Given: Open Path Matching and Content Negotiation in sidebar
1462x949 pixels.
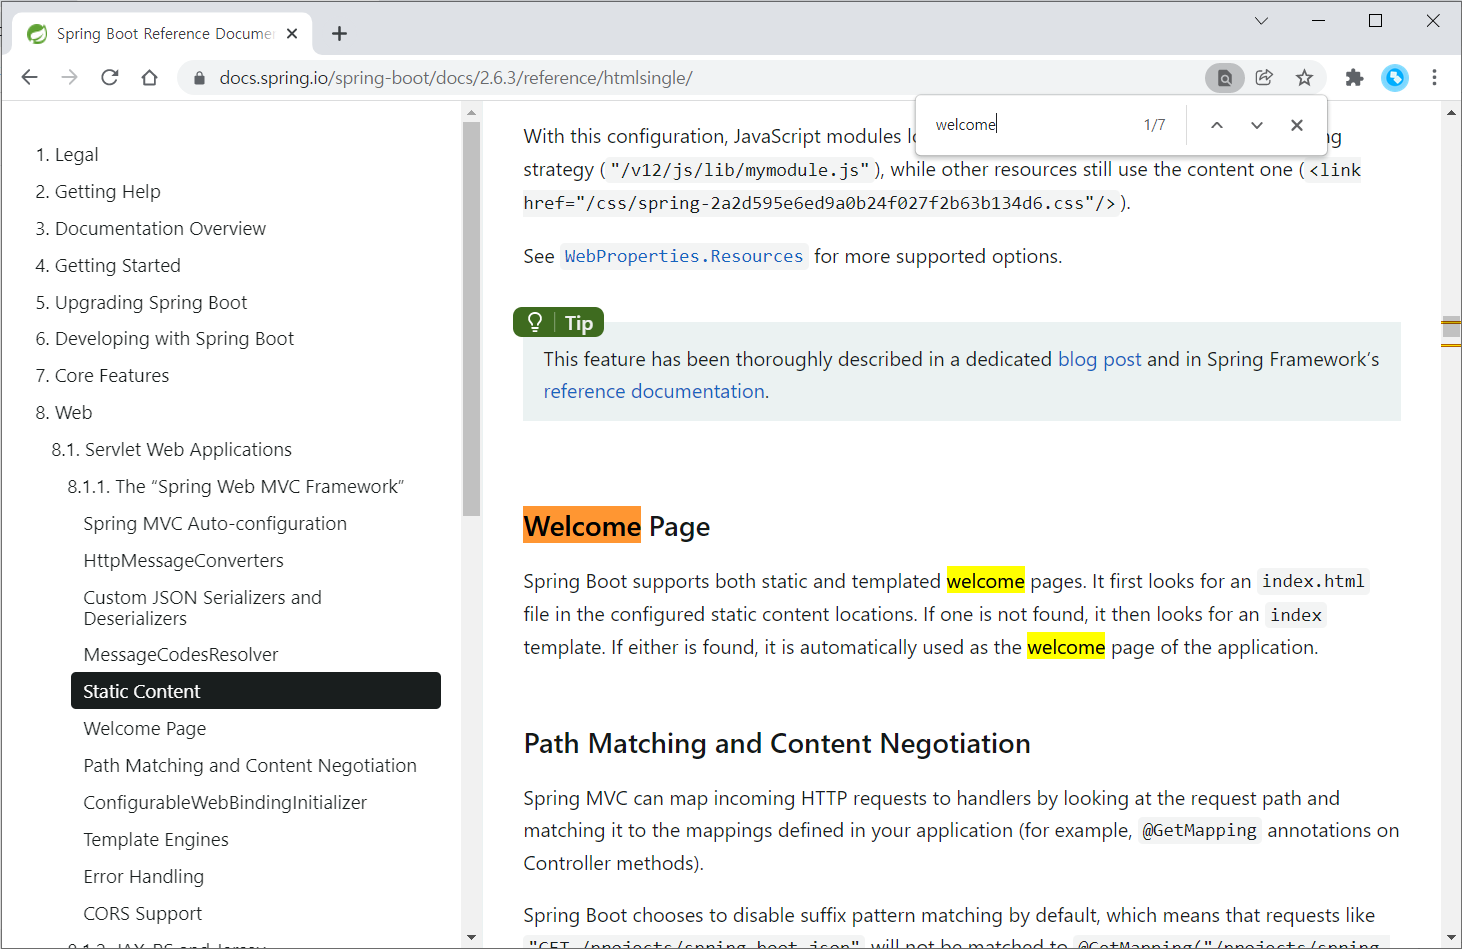Looking at the screenshot, I should tap(250, 766).
